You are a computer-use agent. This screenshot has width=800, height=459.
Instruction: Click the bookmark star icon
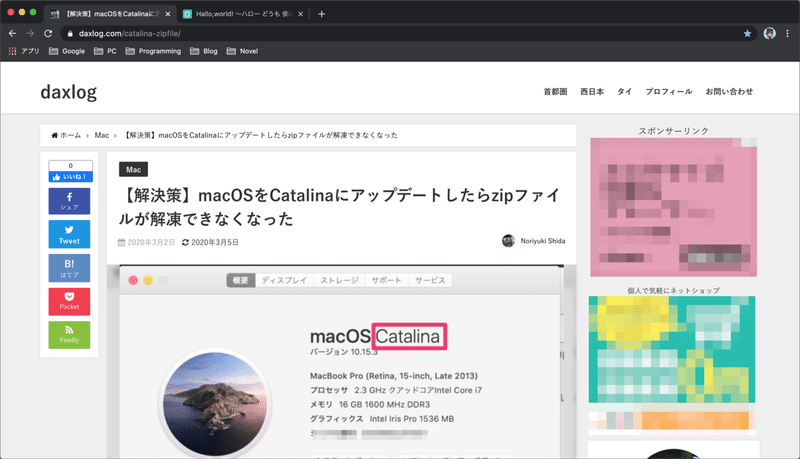point(747,34)
